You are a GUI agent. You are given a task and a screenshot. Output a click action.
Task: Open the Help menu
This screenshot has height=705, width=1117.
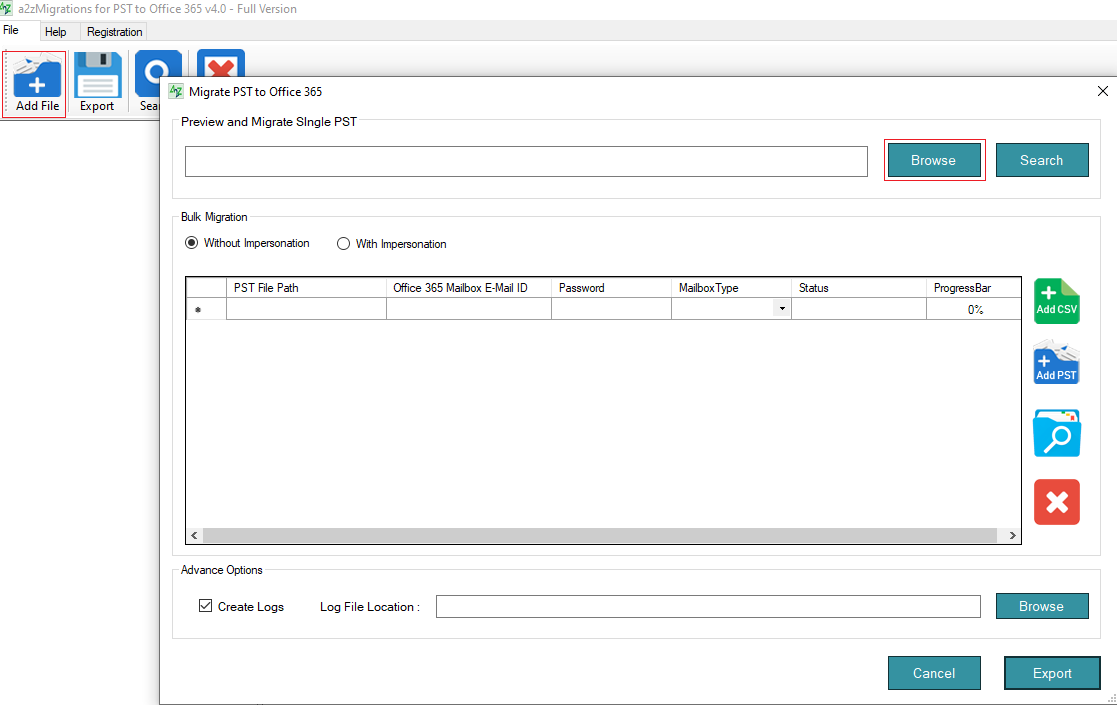point(56,31)
